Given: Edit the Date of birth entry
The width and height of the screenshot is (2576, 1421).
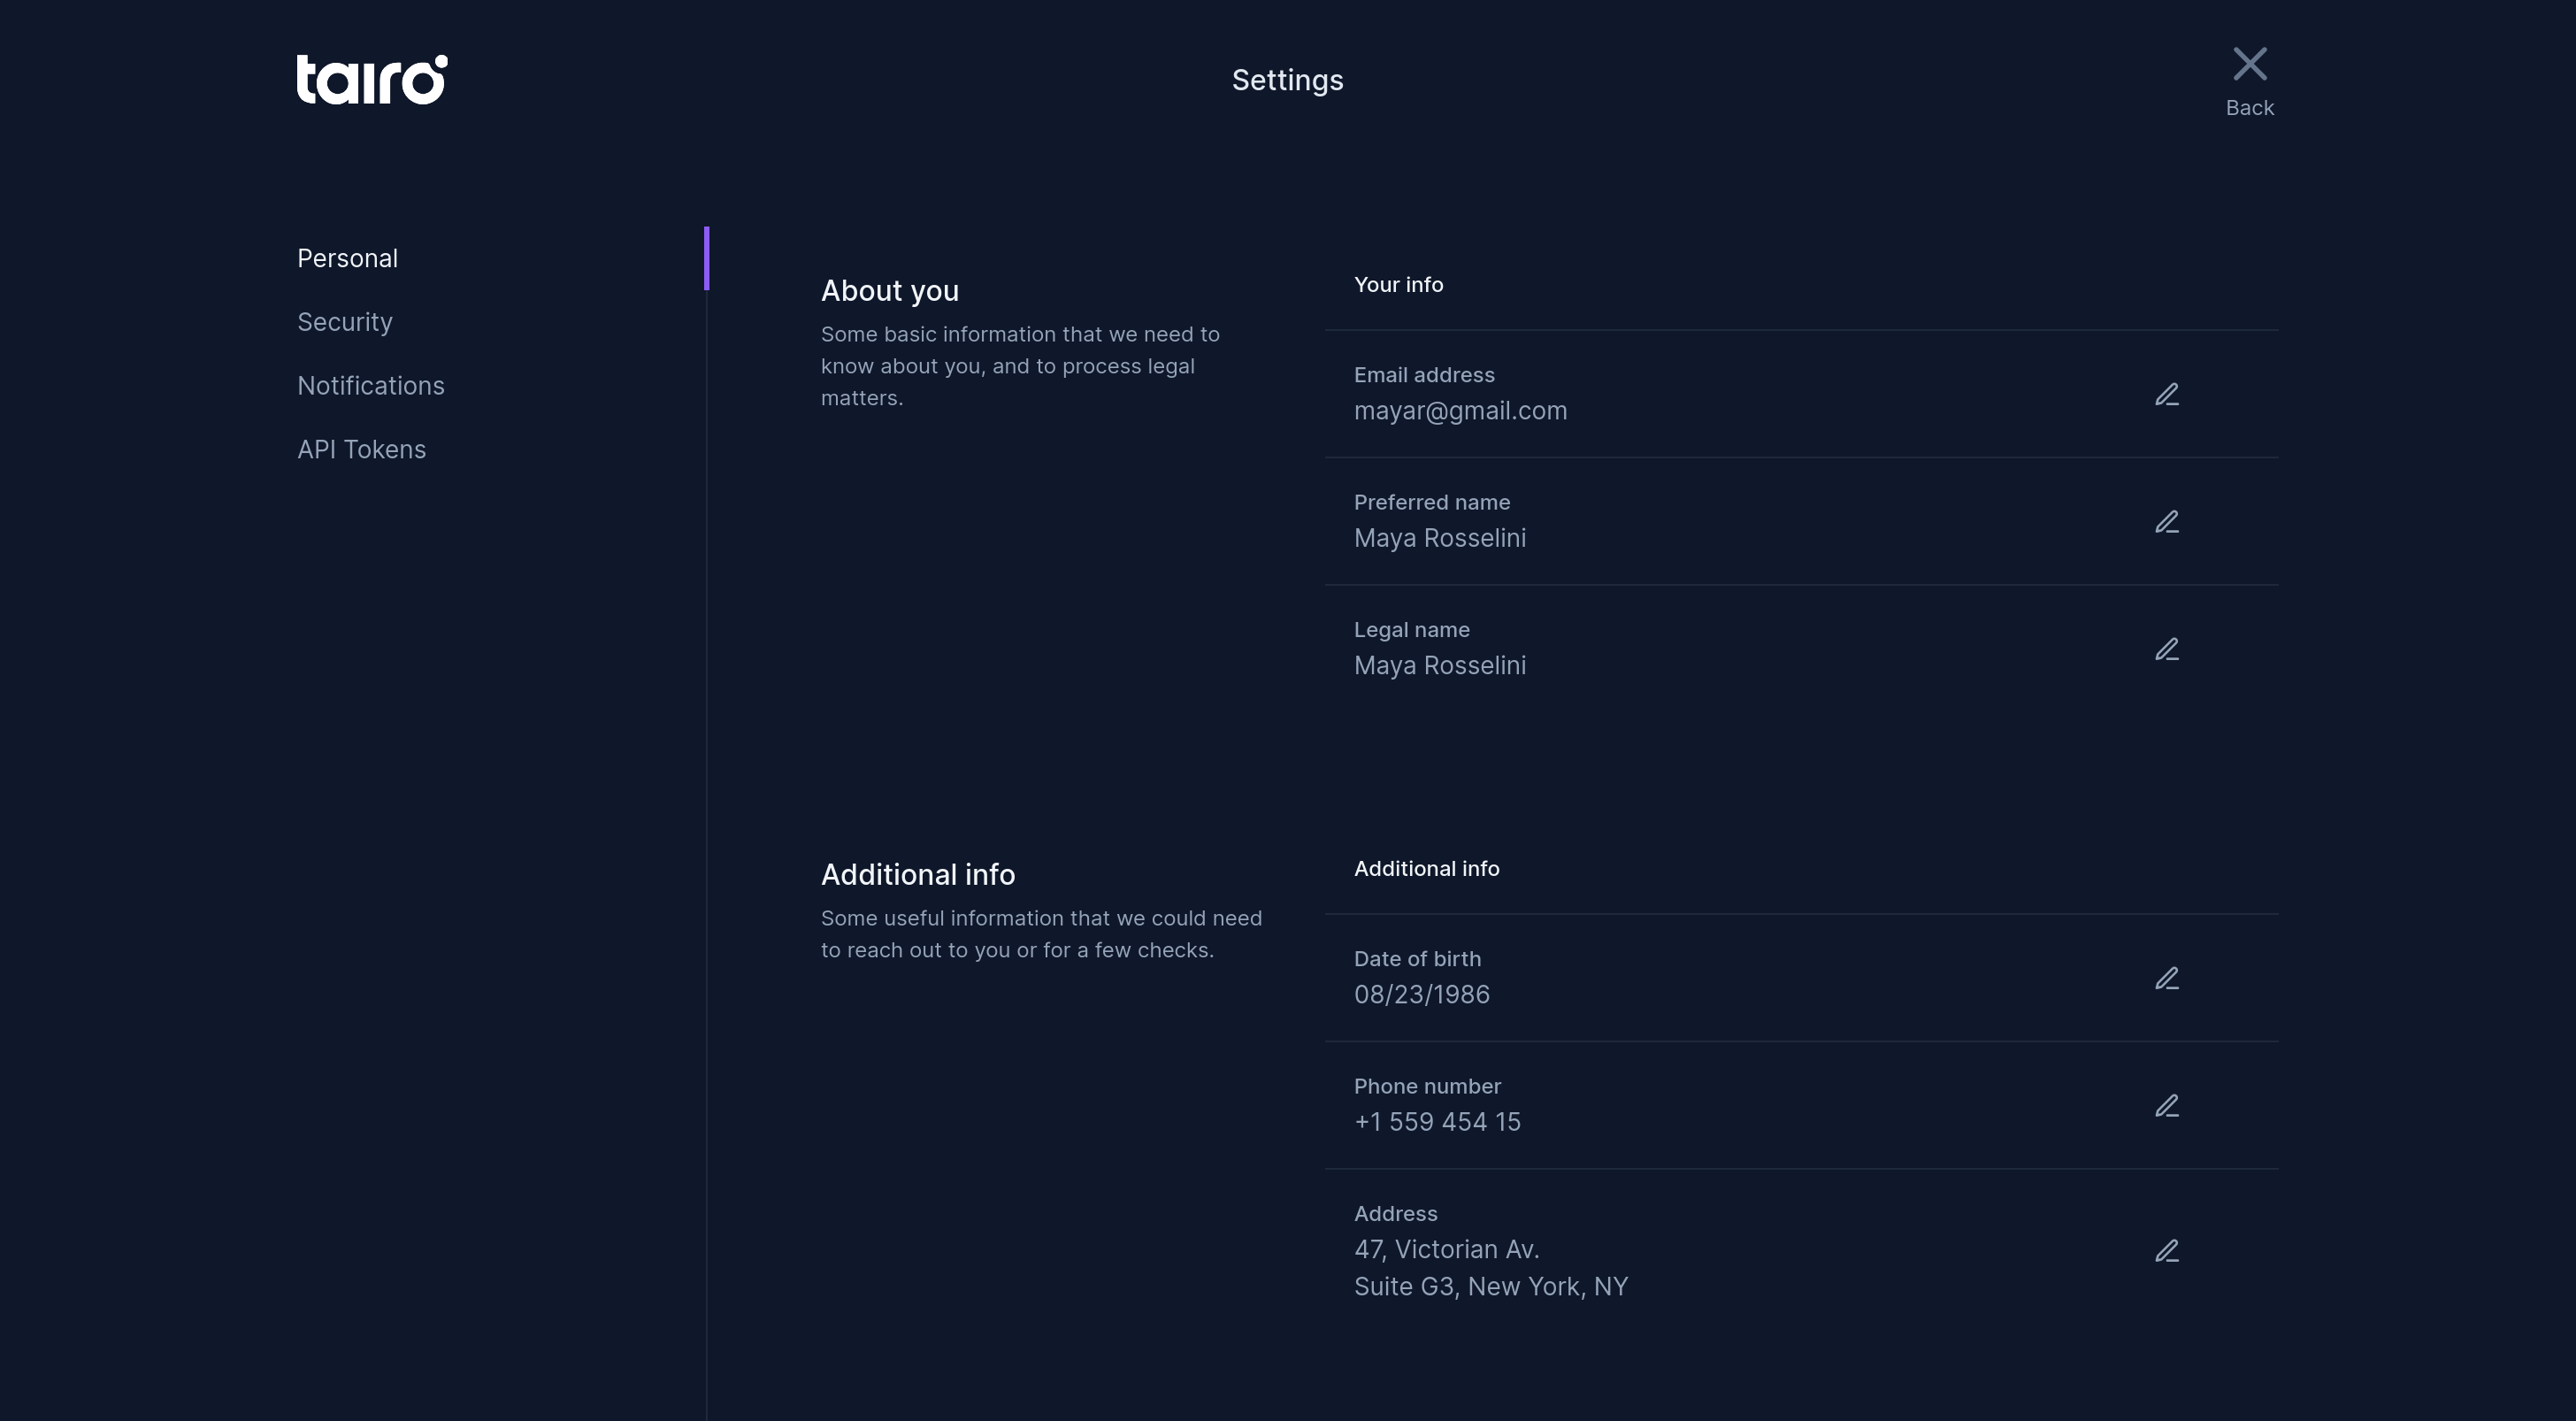Looking at the screenshot, I should [2166, 978].
